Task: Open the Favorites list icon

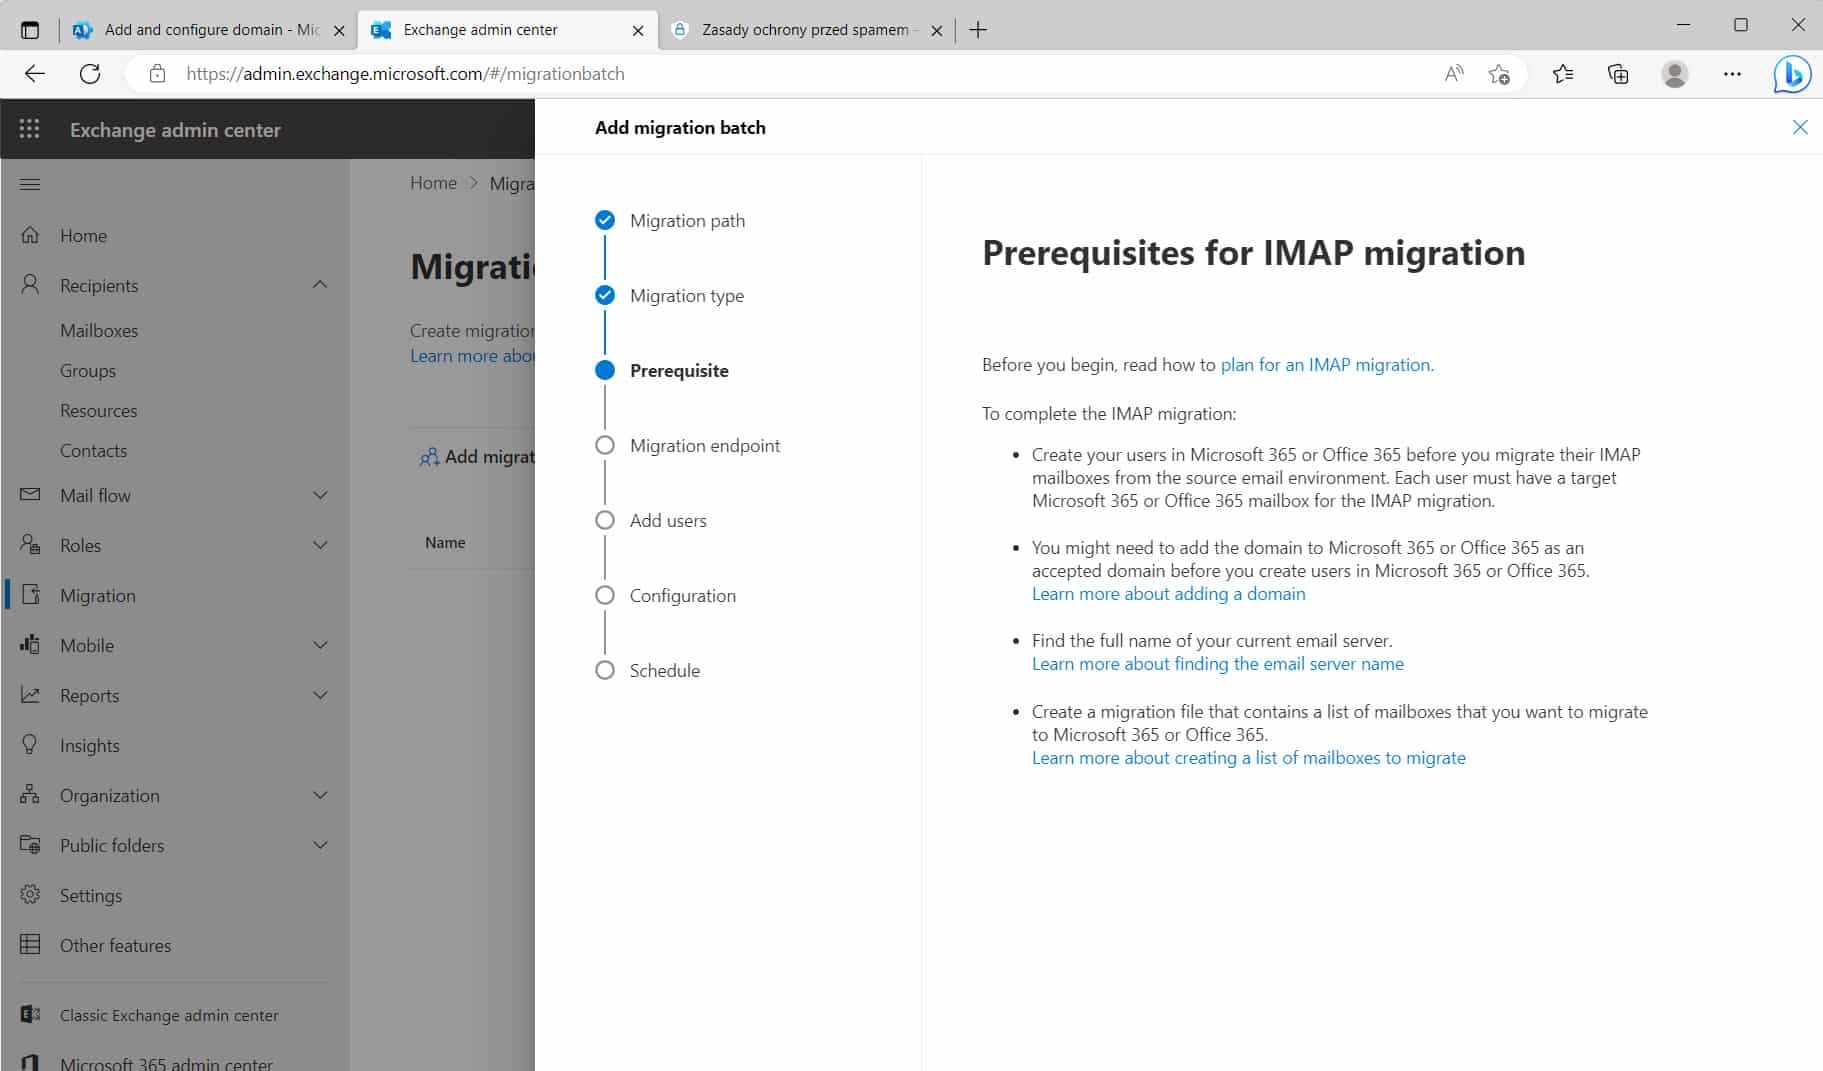Action: pos(1563,74)
